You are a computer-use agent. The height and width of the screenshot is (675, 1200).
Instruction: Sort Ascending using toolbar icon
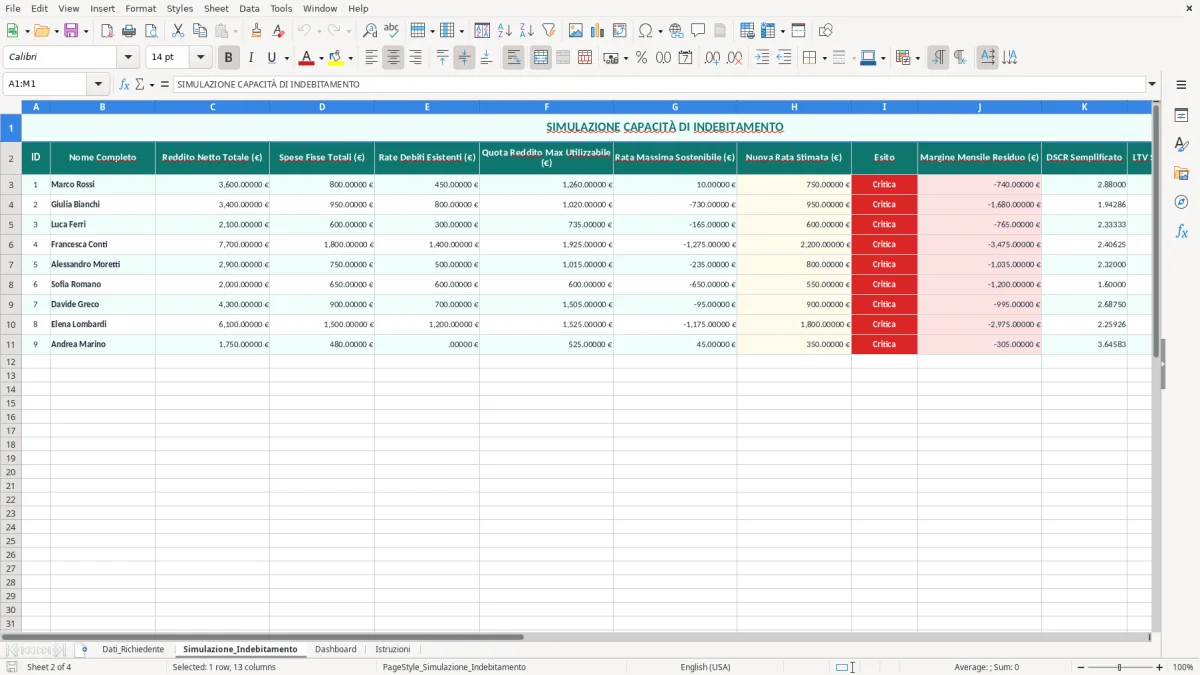point(505,31)
